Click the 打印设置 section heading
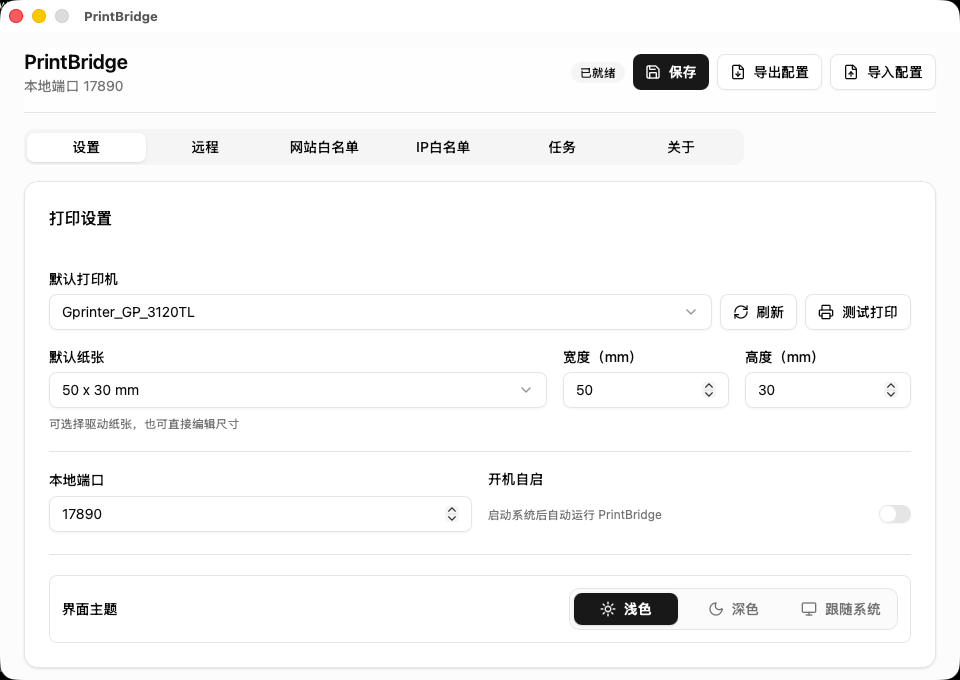Screen dimensions: 960x680 (80, 219)
